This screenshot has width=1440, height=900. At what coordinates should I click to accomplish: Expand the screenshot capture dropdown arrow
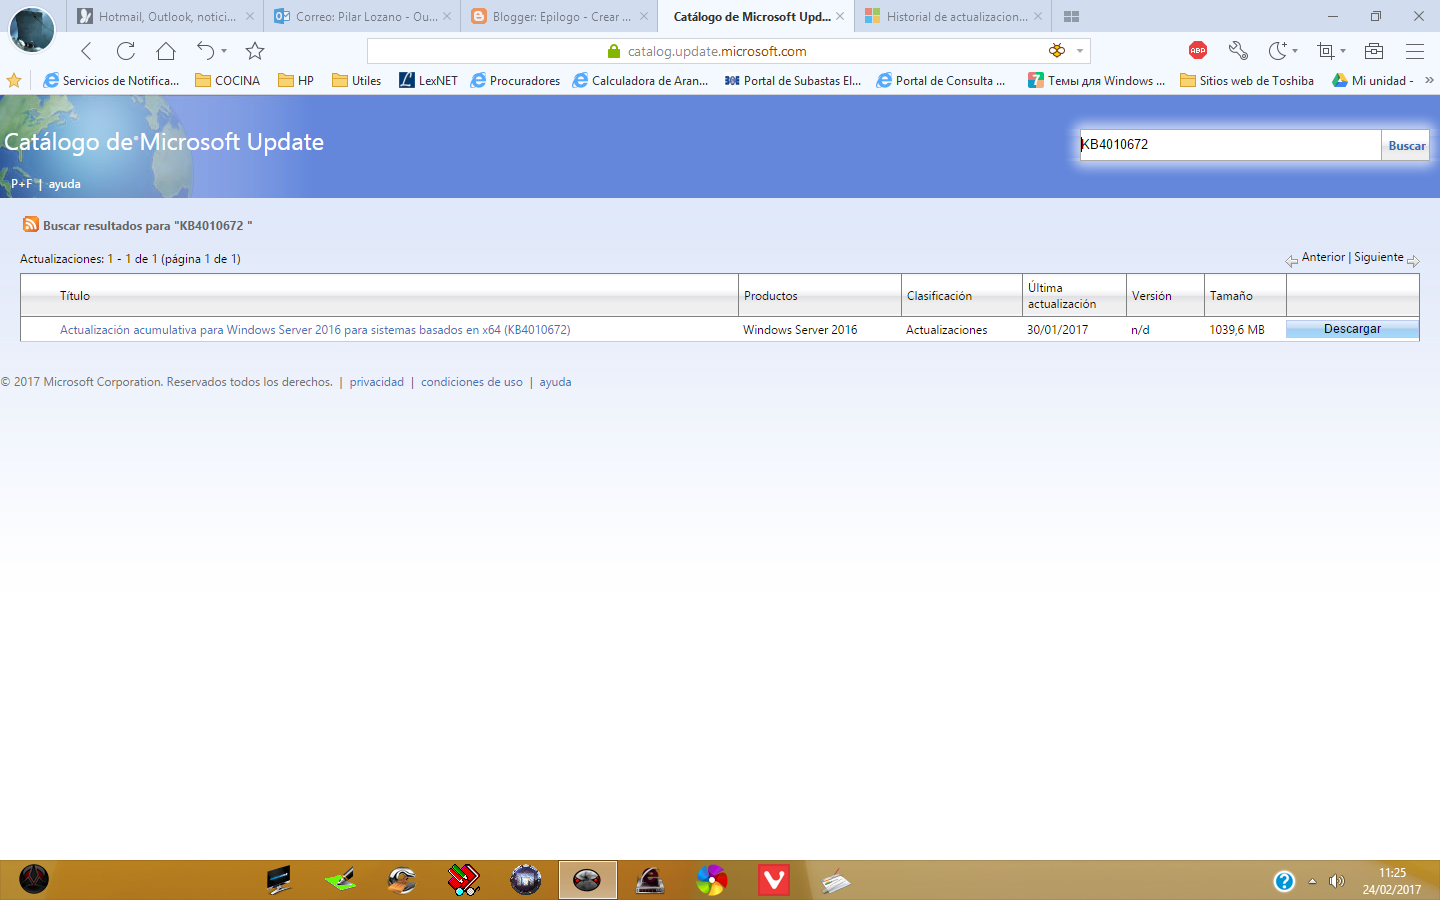pos(1341,49)
